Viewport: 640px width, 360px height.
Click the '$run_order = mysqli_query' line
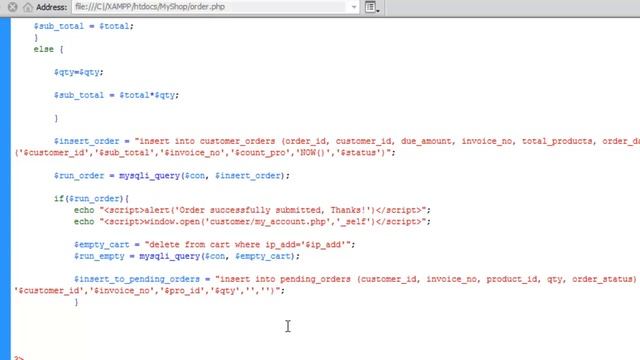172,176
